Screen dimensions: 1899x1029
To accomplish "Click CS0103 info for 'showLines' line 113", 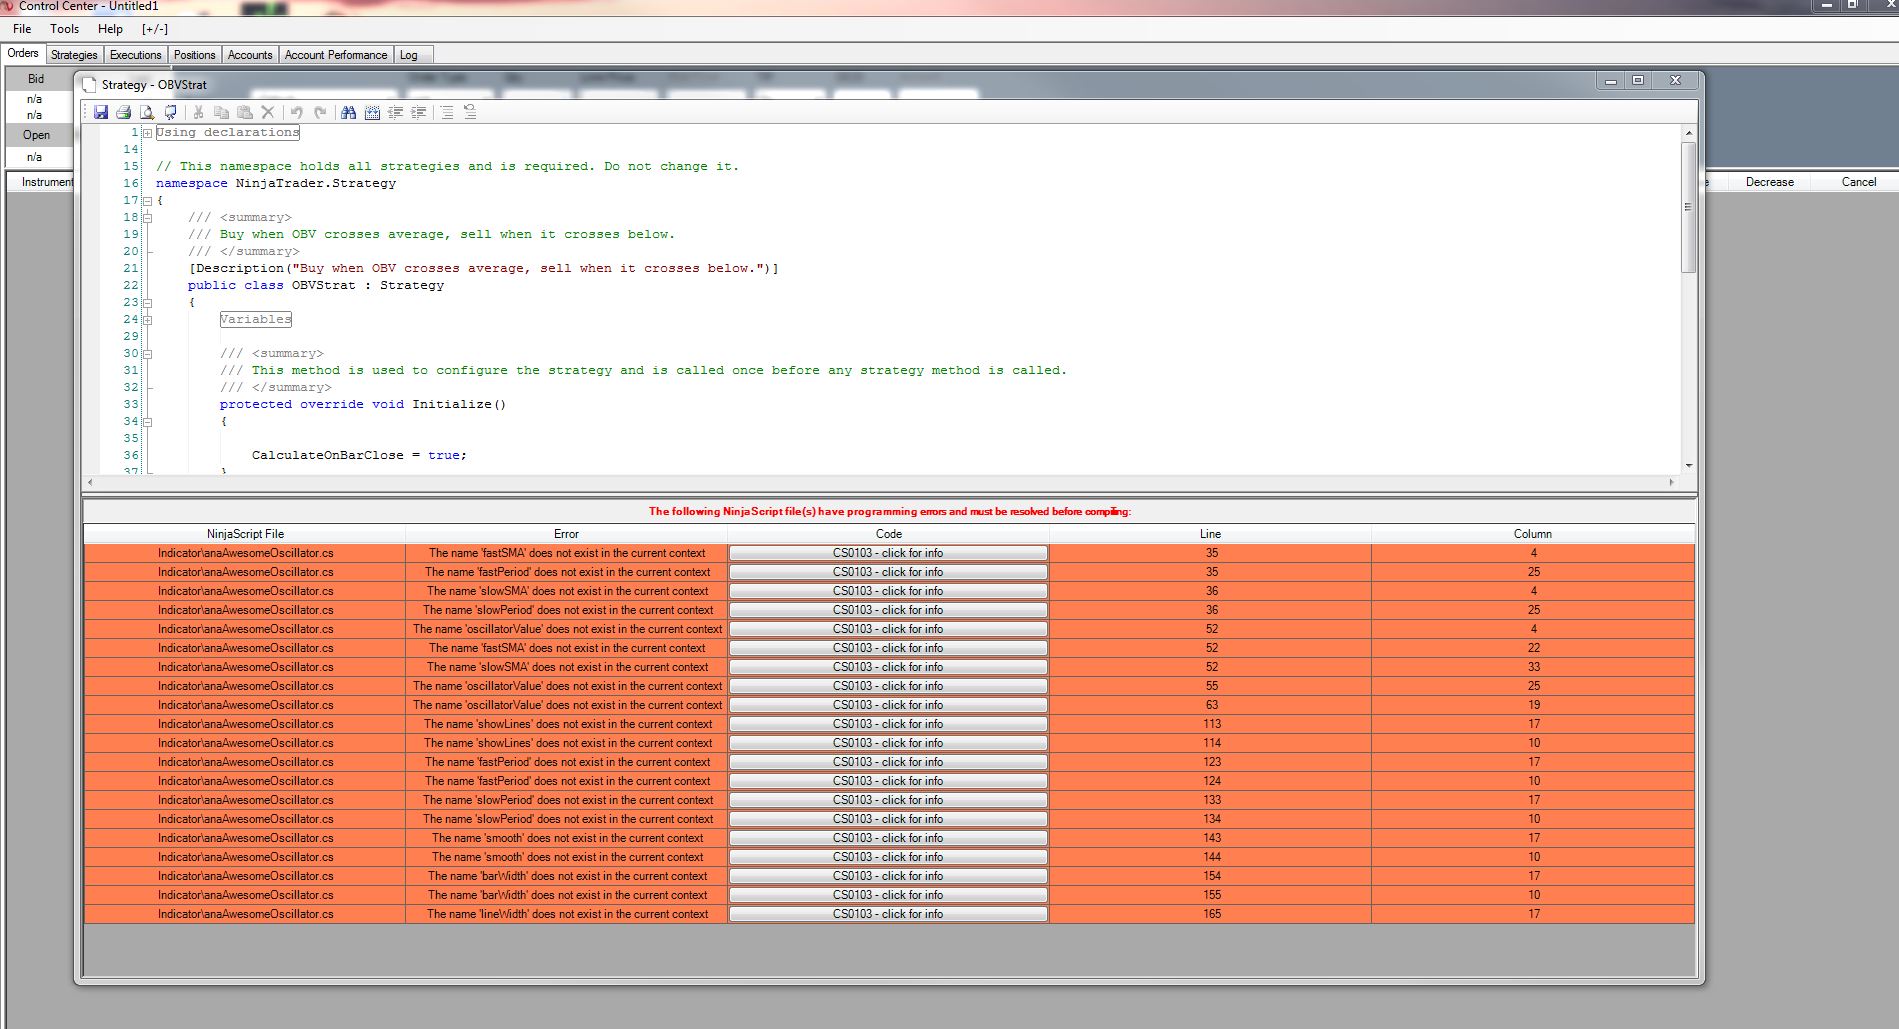I will coord(888,724).
